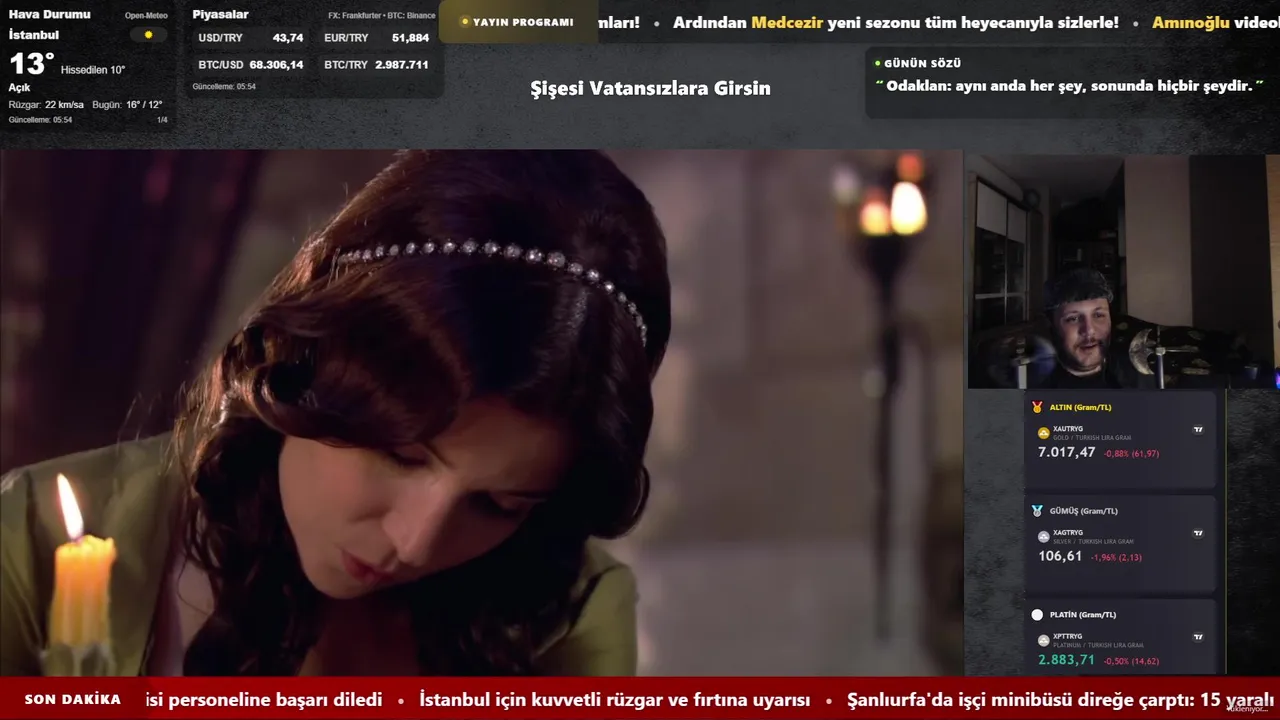Click the sunny weather icon for İstanbul
Screen dimensions: 1280x720
point(149,35)
